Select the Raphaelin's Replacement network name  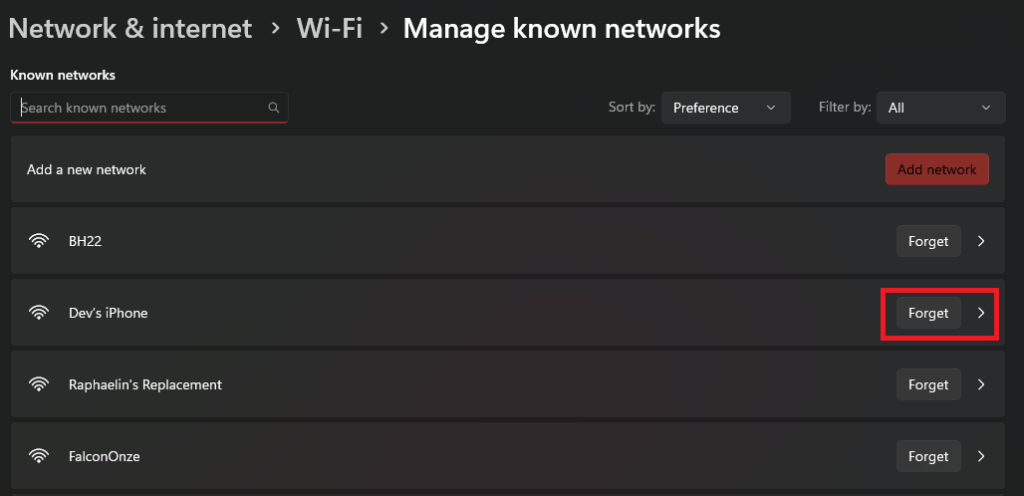pyautogui.click(x=145, y=384)
